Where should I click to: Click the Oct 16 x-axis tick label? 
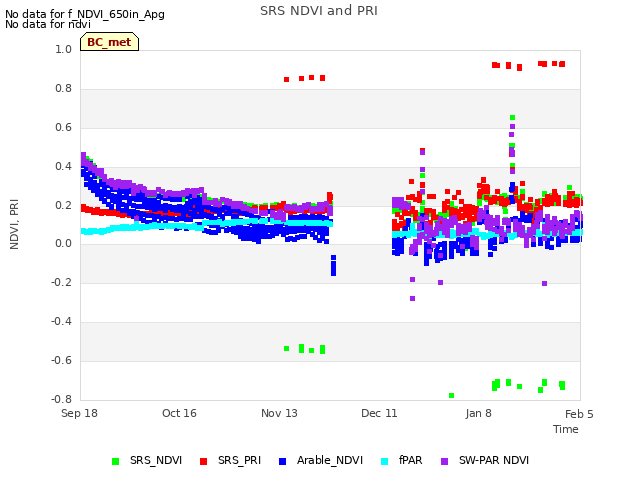click(179, 413)
